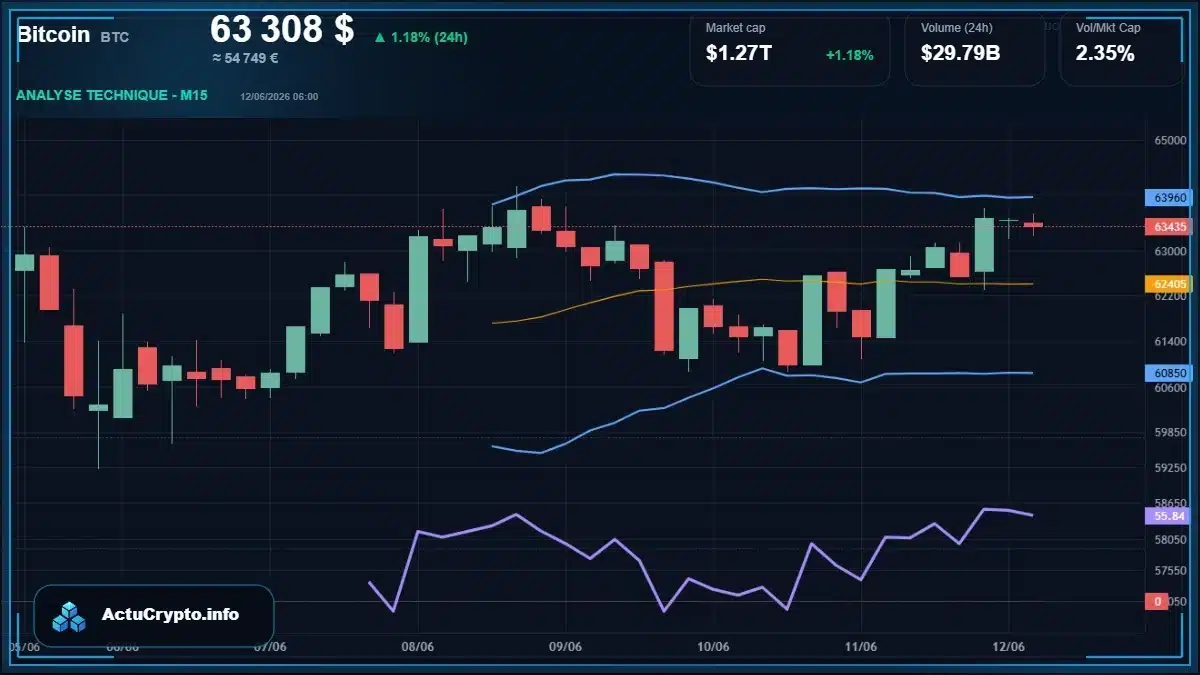Click the 62405 moving average tag
Image resolution: width=1200 pixels, height=675 pixels.
pos(1170,284)
